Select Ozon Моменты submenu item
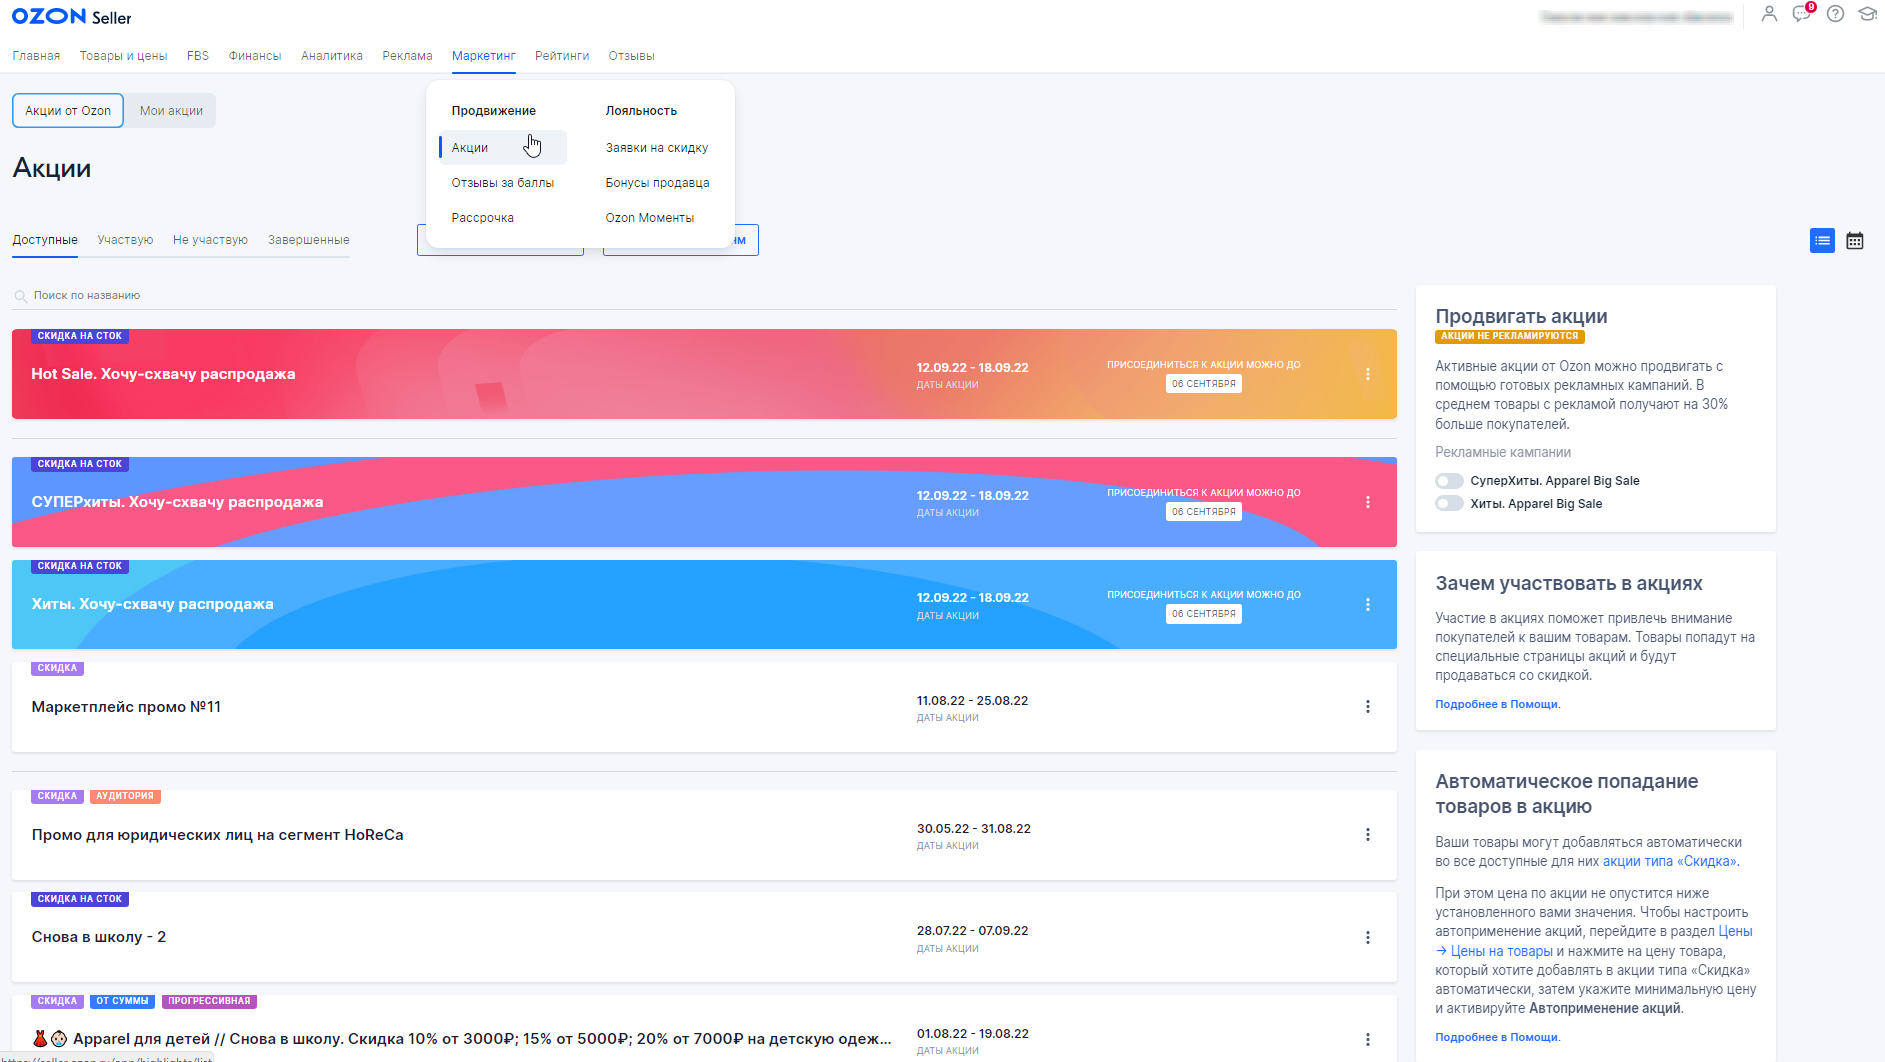This screenshot has width=1885, height=1062. (649, 218)
